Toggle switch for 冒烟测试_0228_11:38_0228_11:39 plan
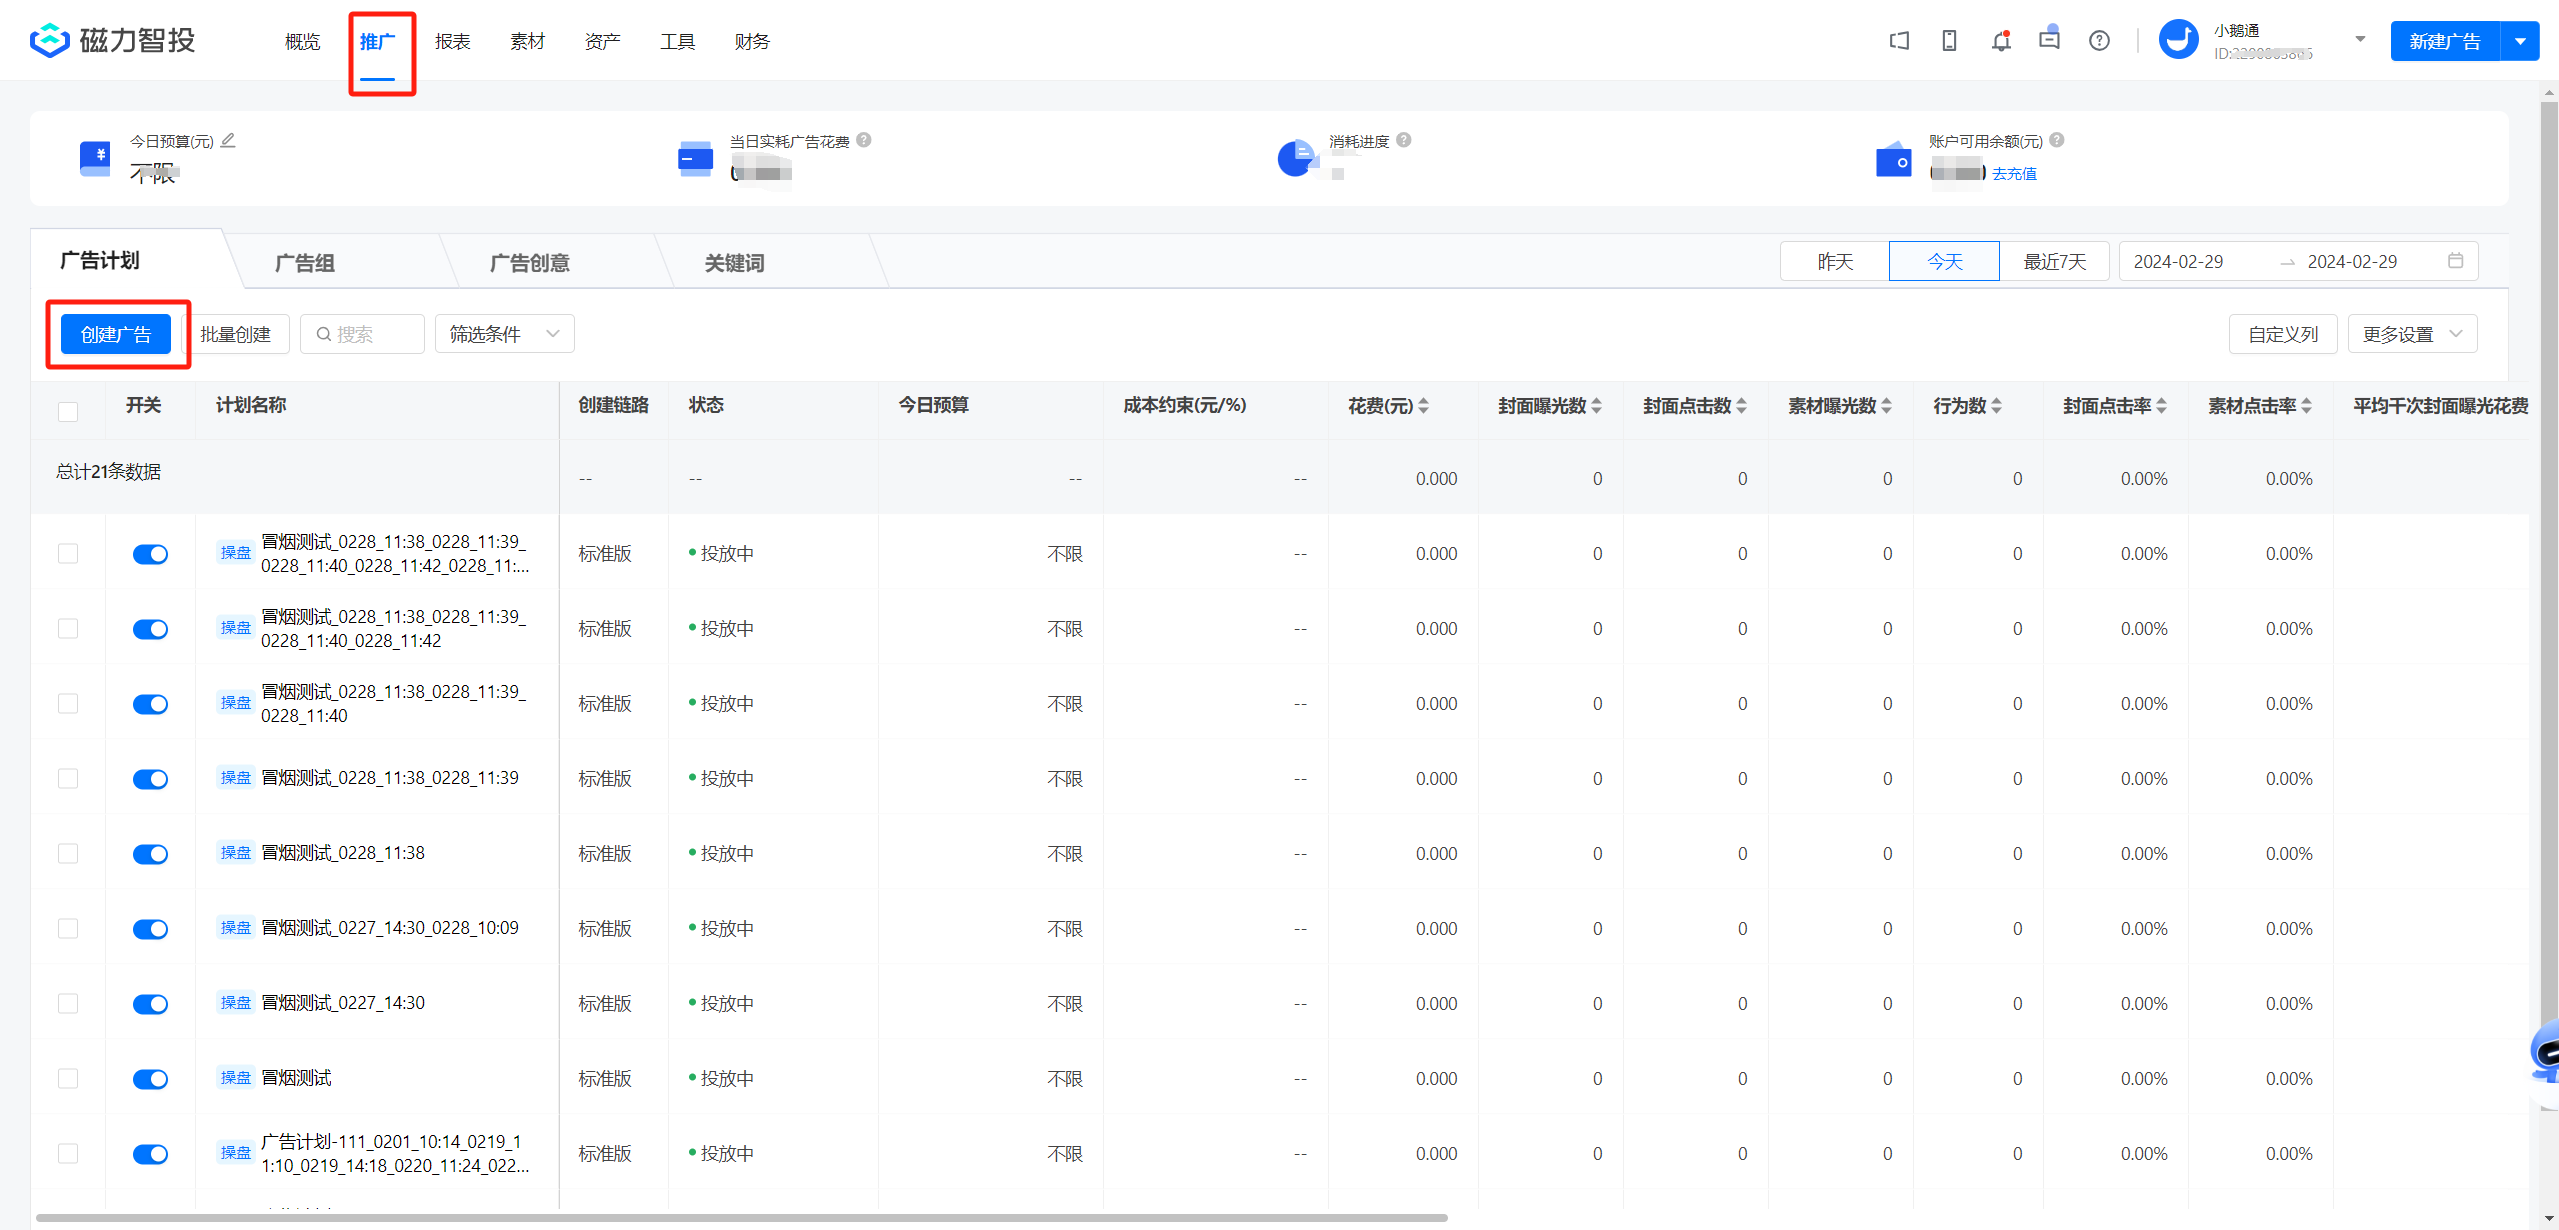This screenshot has width=2559, height=1230. (150, 779)
